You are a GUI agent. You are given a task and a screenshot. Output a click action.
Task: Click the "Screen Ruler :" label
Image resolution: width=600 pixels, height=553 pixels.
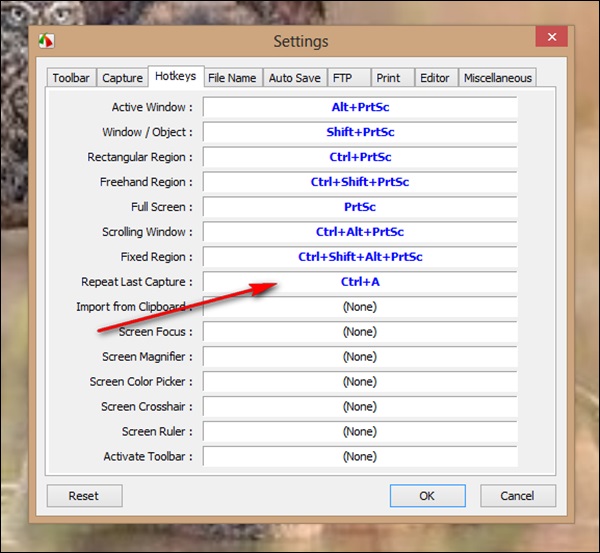(157, 432)
